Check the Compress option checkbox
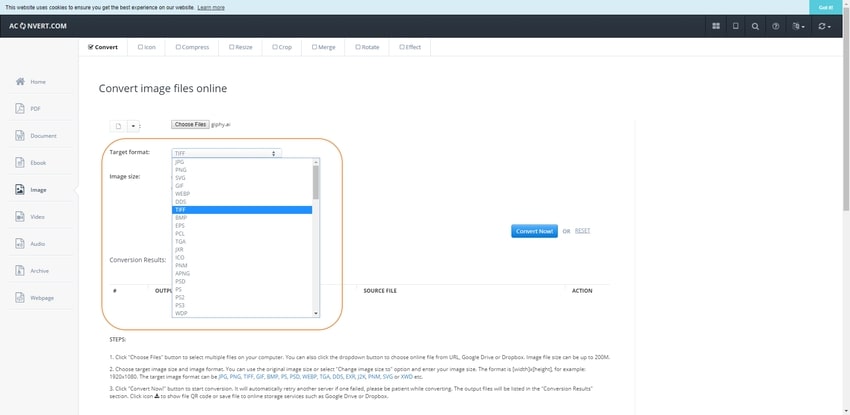This screenshot has height=415, width=850. (178, 46)
